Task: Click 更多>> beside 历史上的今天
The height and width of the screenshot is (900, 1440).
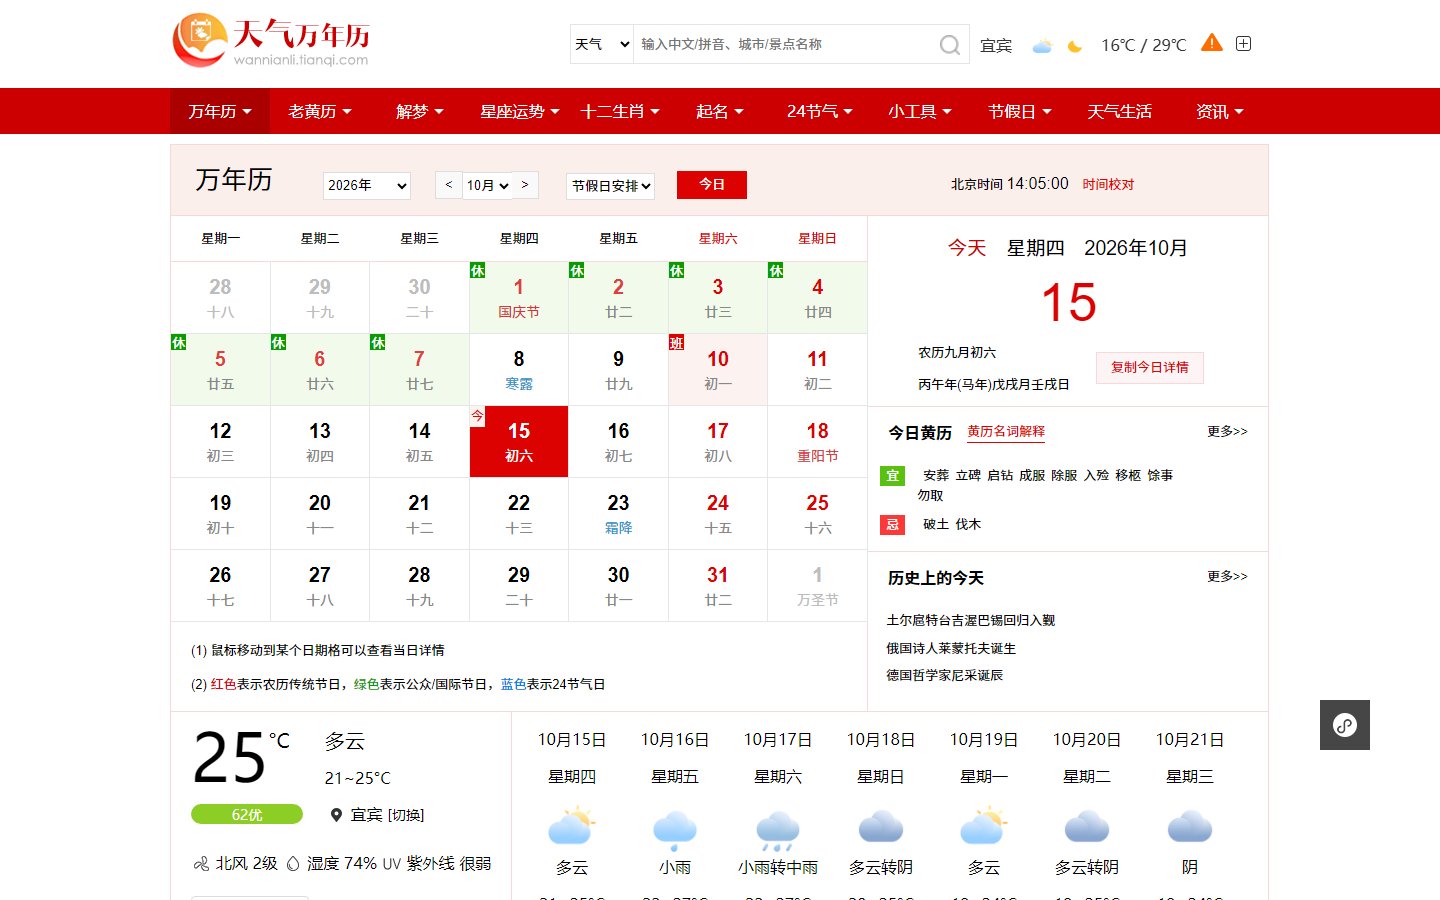Action: 1227,576
